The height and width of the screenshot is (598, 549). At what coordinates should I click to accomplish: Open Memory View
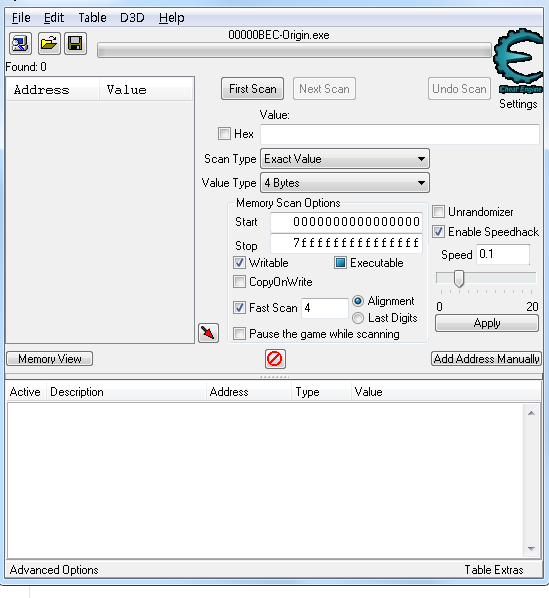tap(50, 359)
